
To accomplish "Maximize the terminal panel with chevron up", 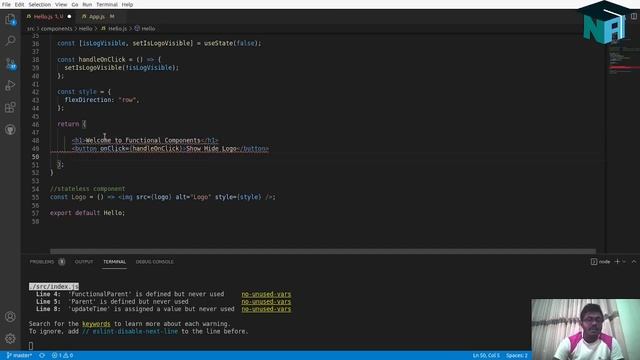I will click(634, 262).
